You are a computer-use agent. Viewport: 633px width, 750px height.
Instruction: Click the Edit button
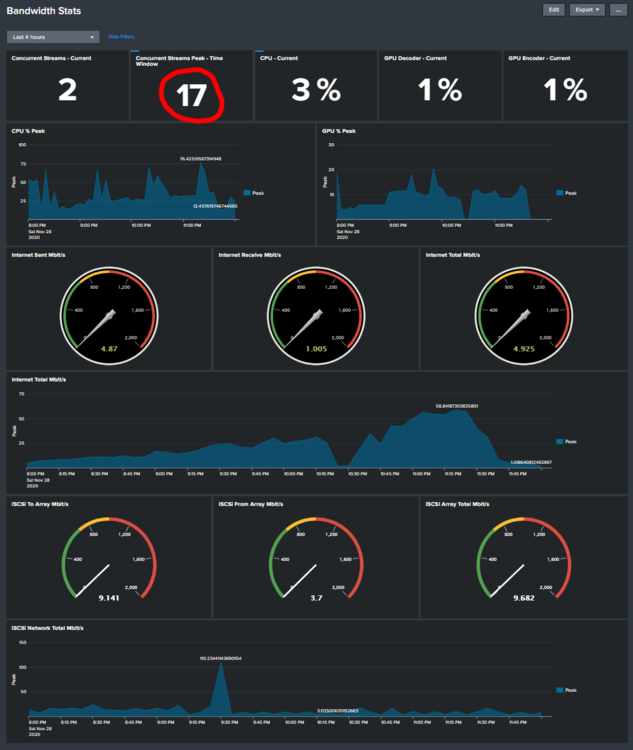[x=554, y=10]
